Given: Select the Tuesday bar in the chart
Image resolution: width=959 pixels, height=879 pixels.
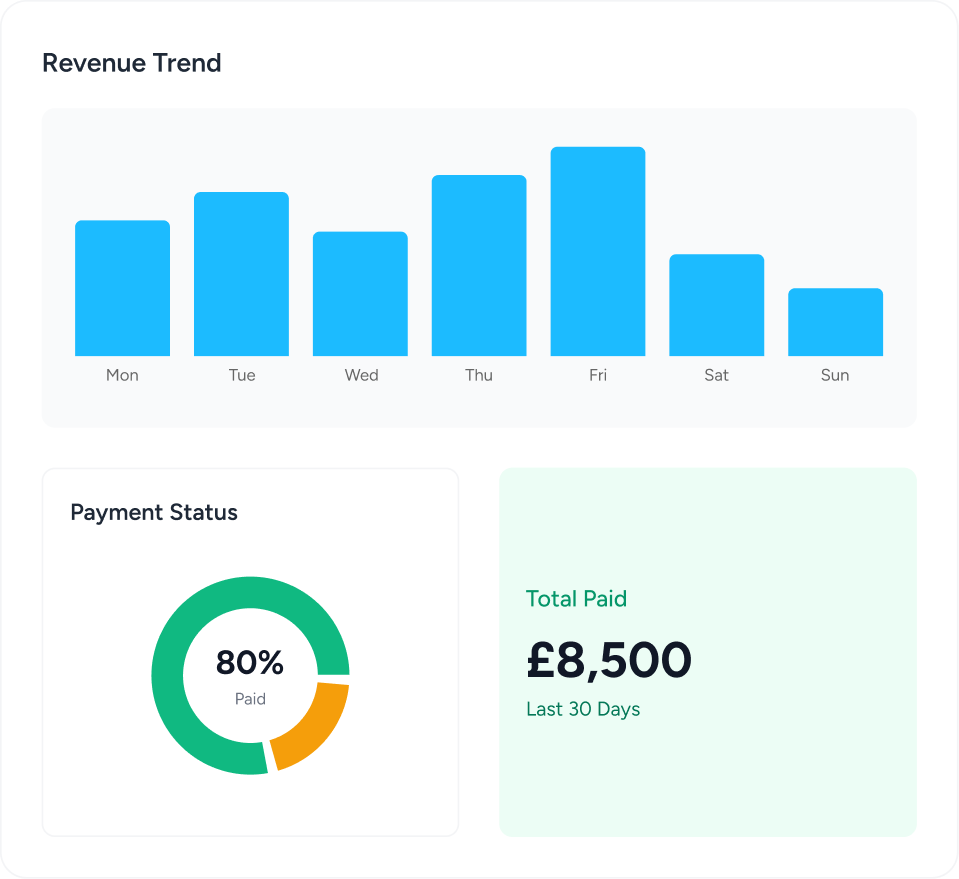Looking at the screenshot, I should (241, 274).
